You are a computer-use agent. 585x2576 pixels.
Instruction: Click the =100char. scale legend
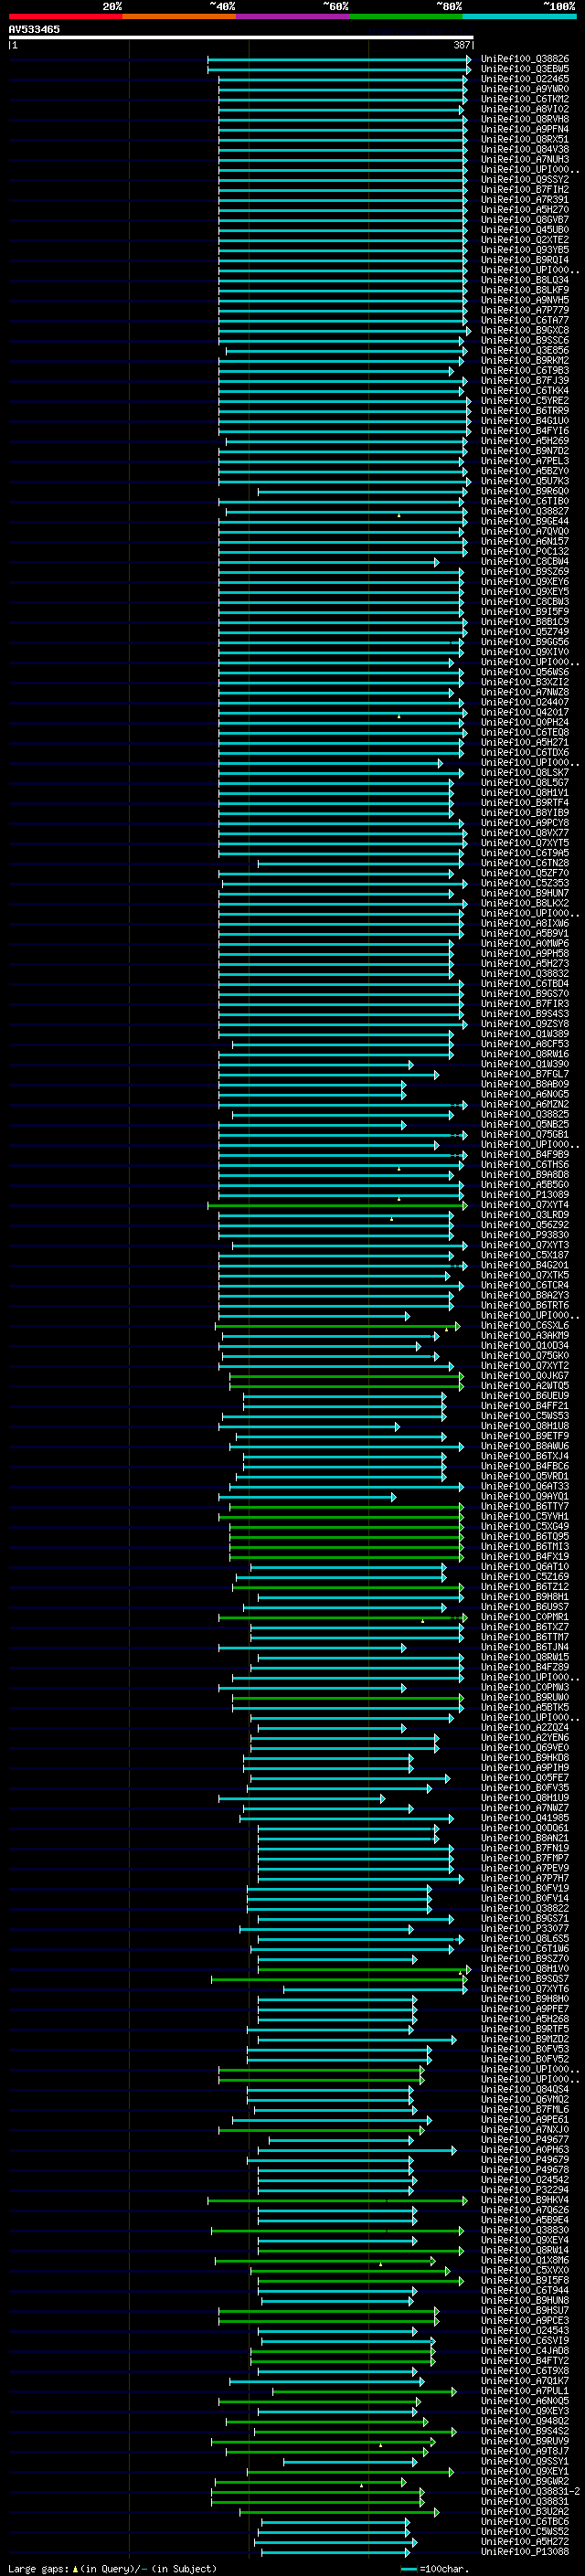pos(434,2569)
